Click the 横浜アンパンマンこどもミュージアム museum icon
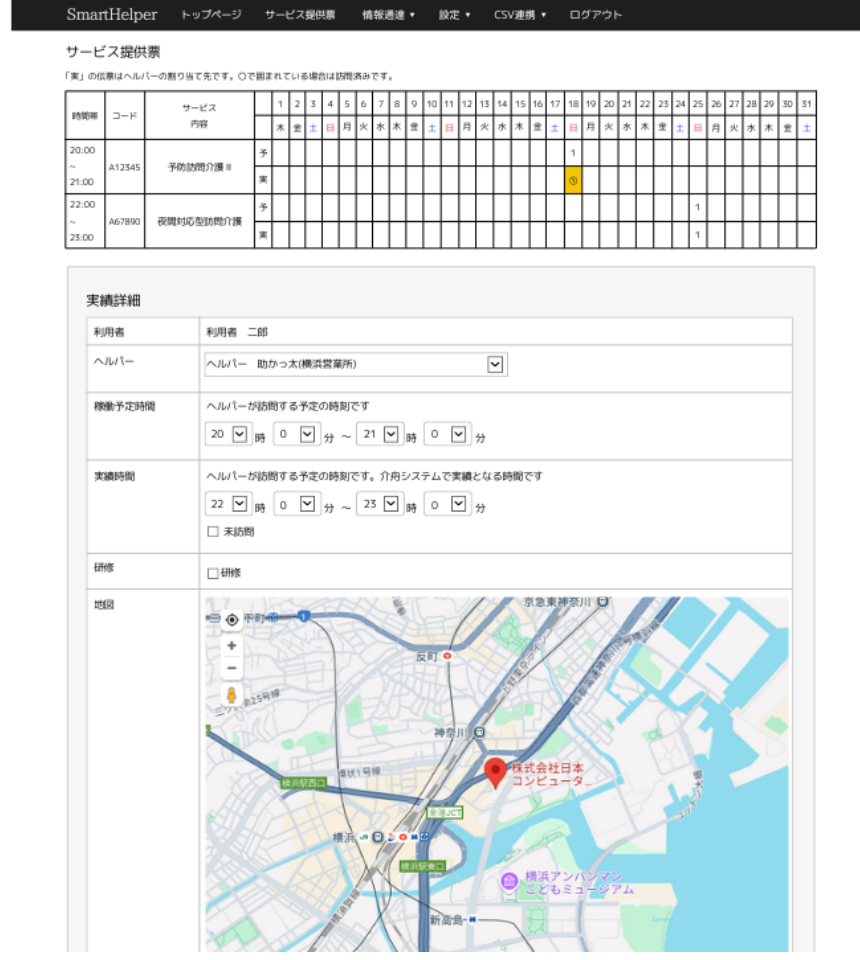 509,881
